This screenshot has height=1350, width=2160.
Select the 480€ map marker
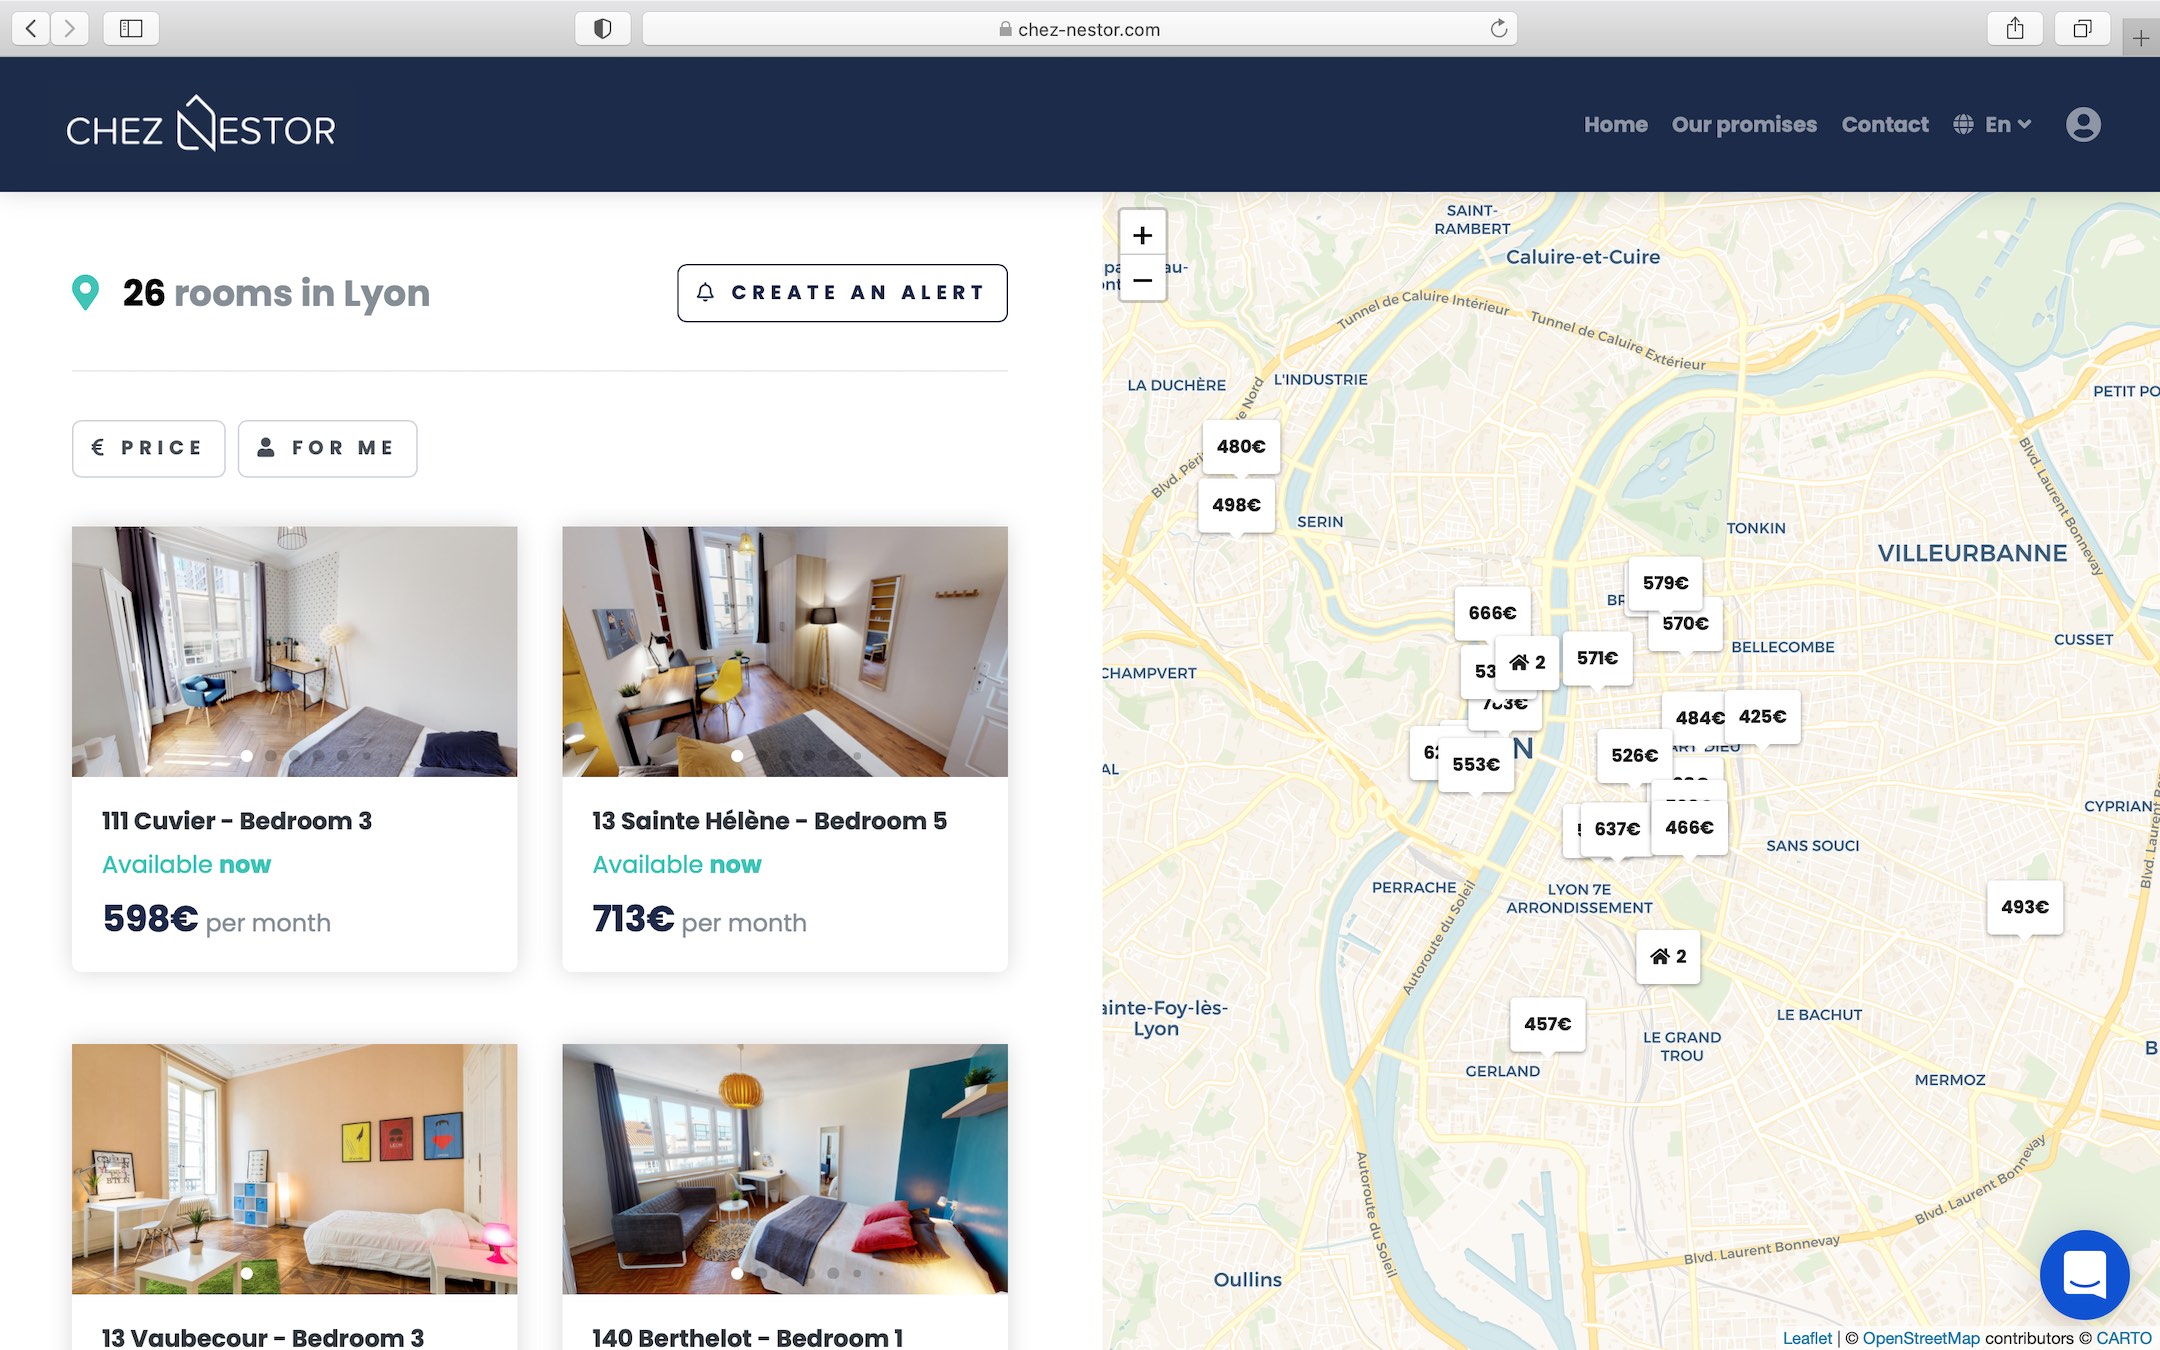tap(1241, 446)
